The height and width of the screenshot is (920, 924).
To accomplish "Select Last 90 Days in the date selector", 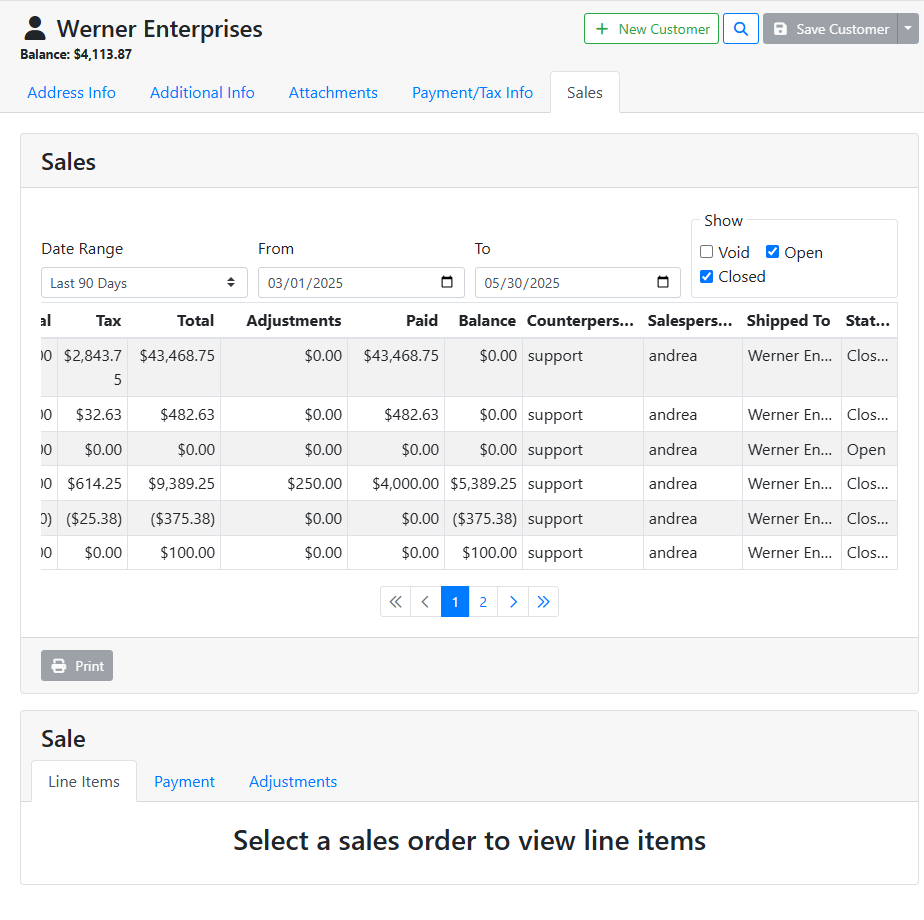I will coord(143,282).
